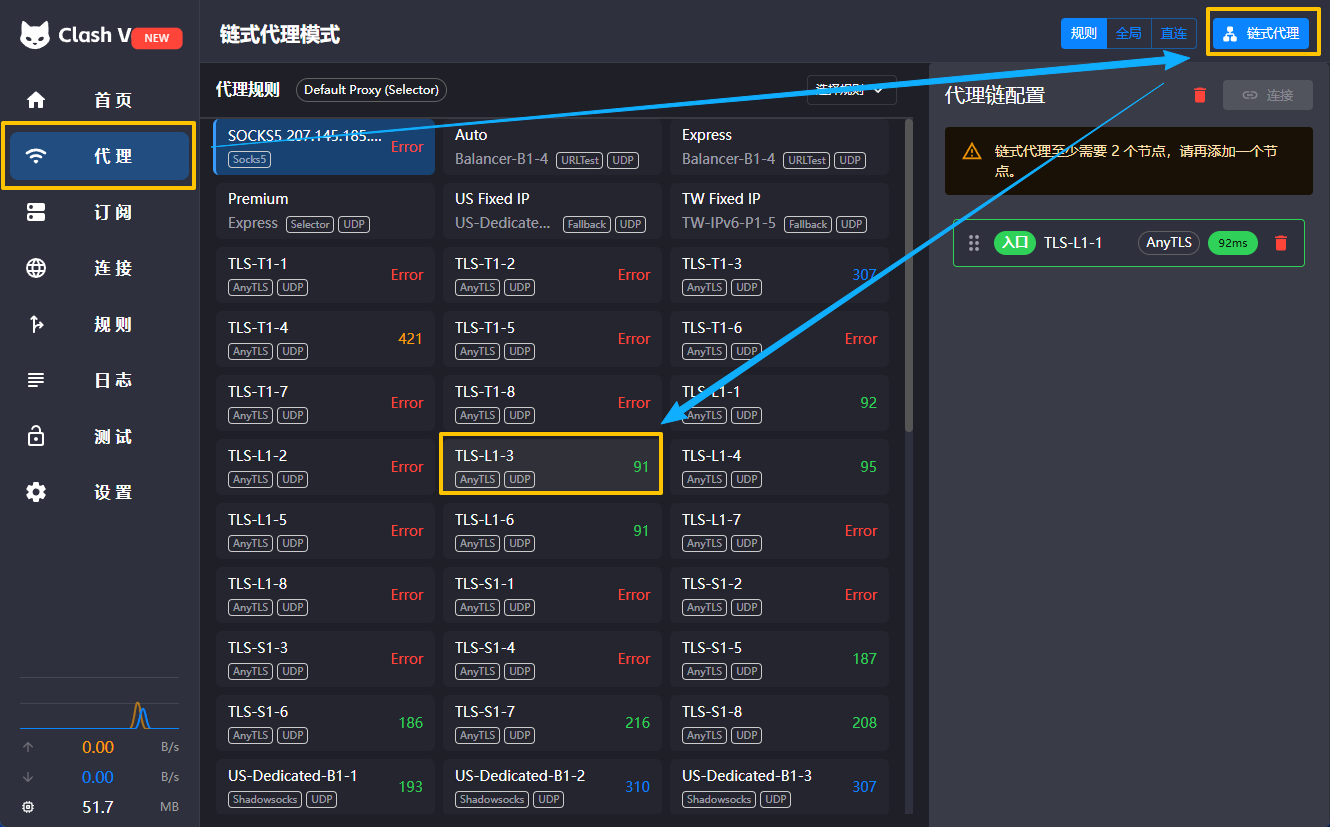Click the chain icon on 链式代理 button

click(1230, 34)
